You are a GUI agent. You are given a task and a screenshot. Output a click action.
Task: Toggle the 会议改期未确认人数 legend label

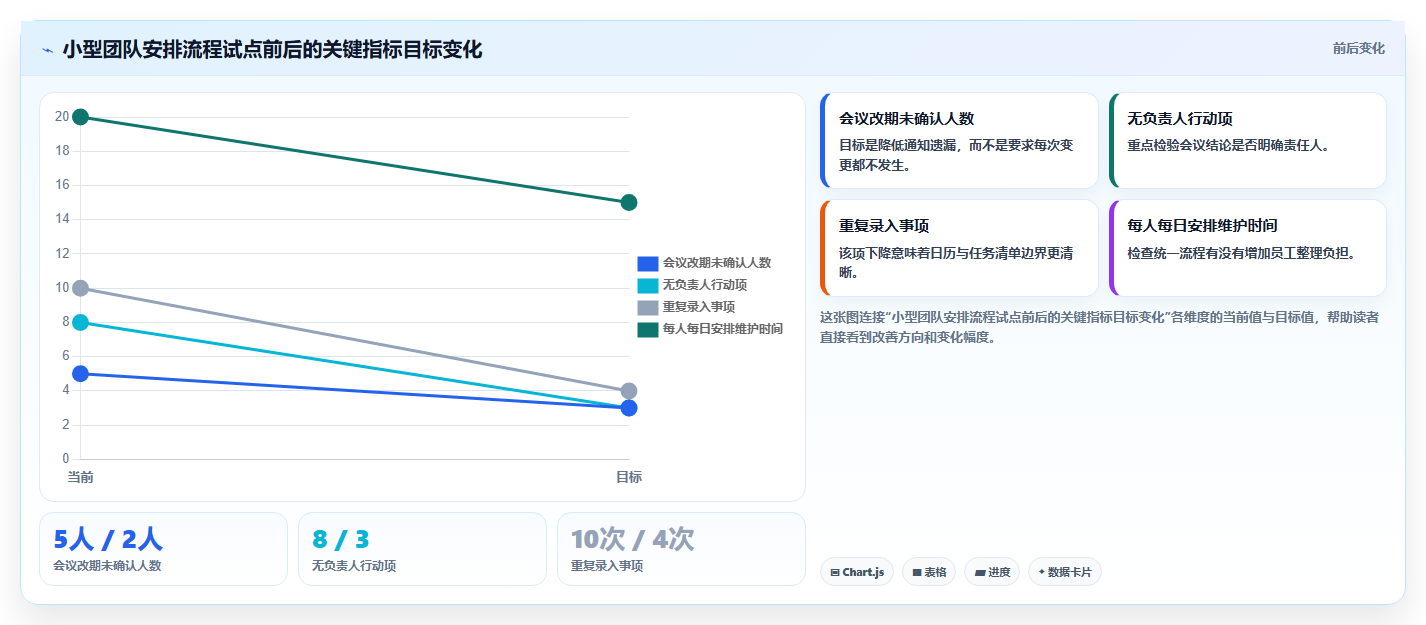pos(717,263)
